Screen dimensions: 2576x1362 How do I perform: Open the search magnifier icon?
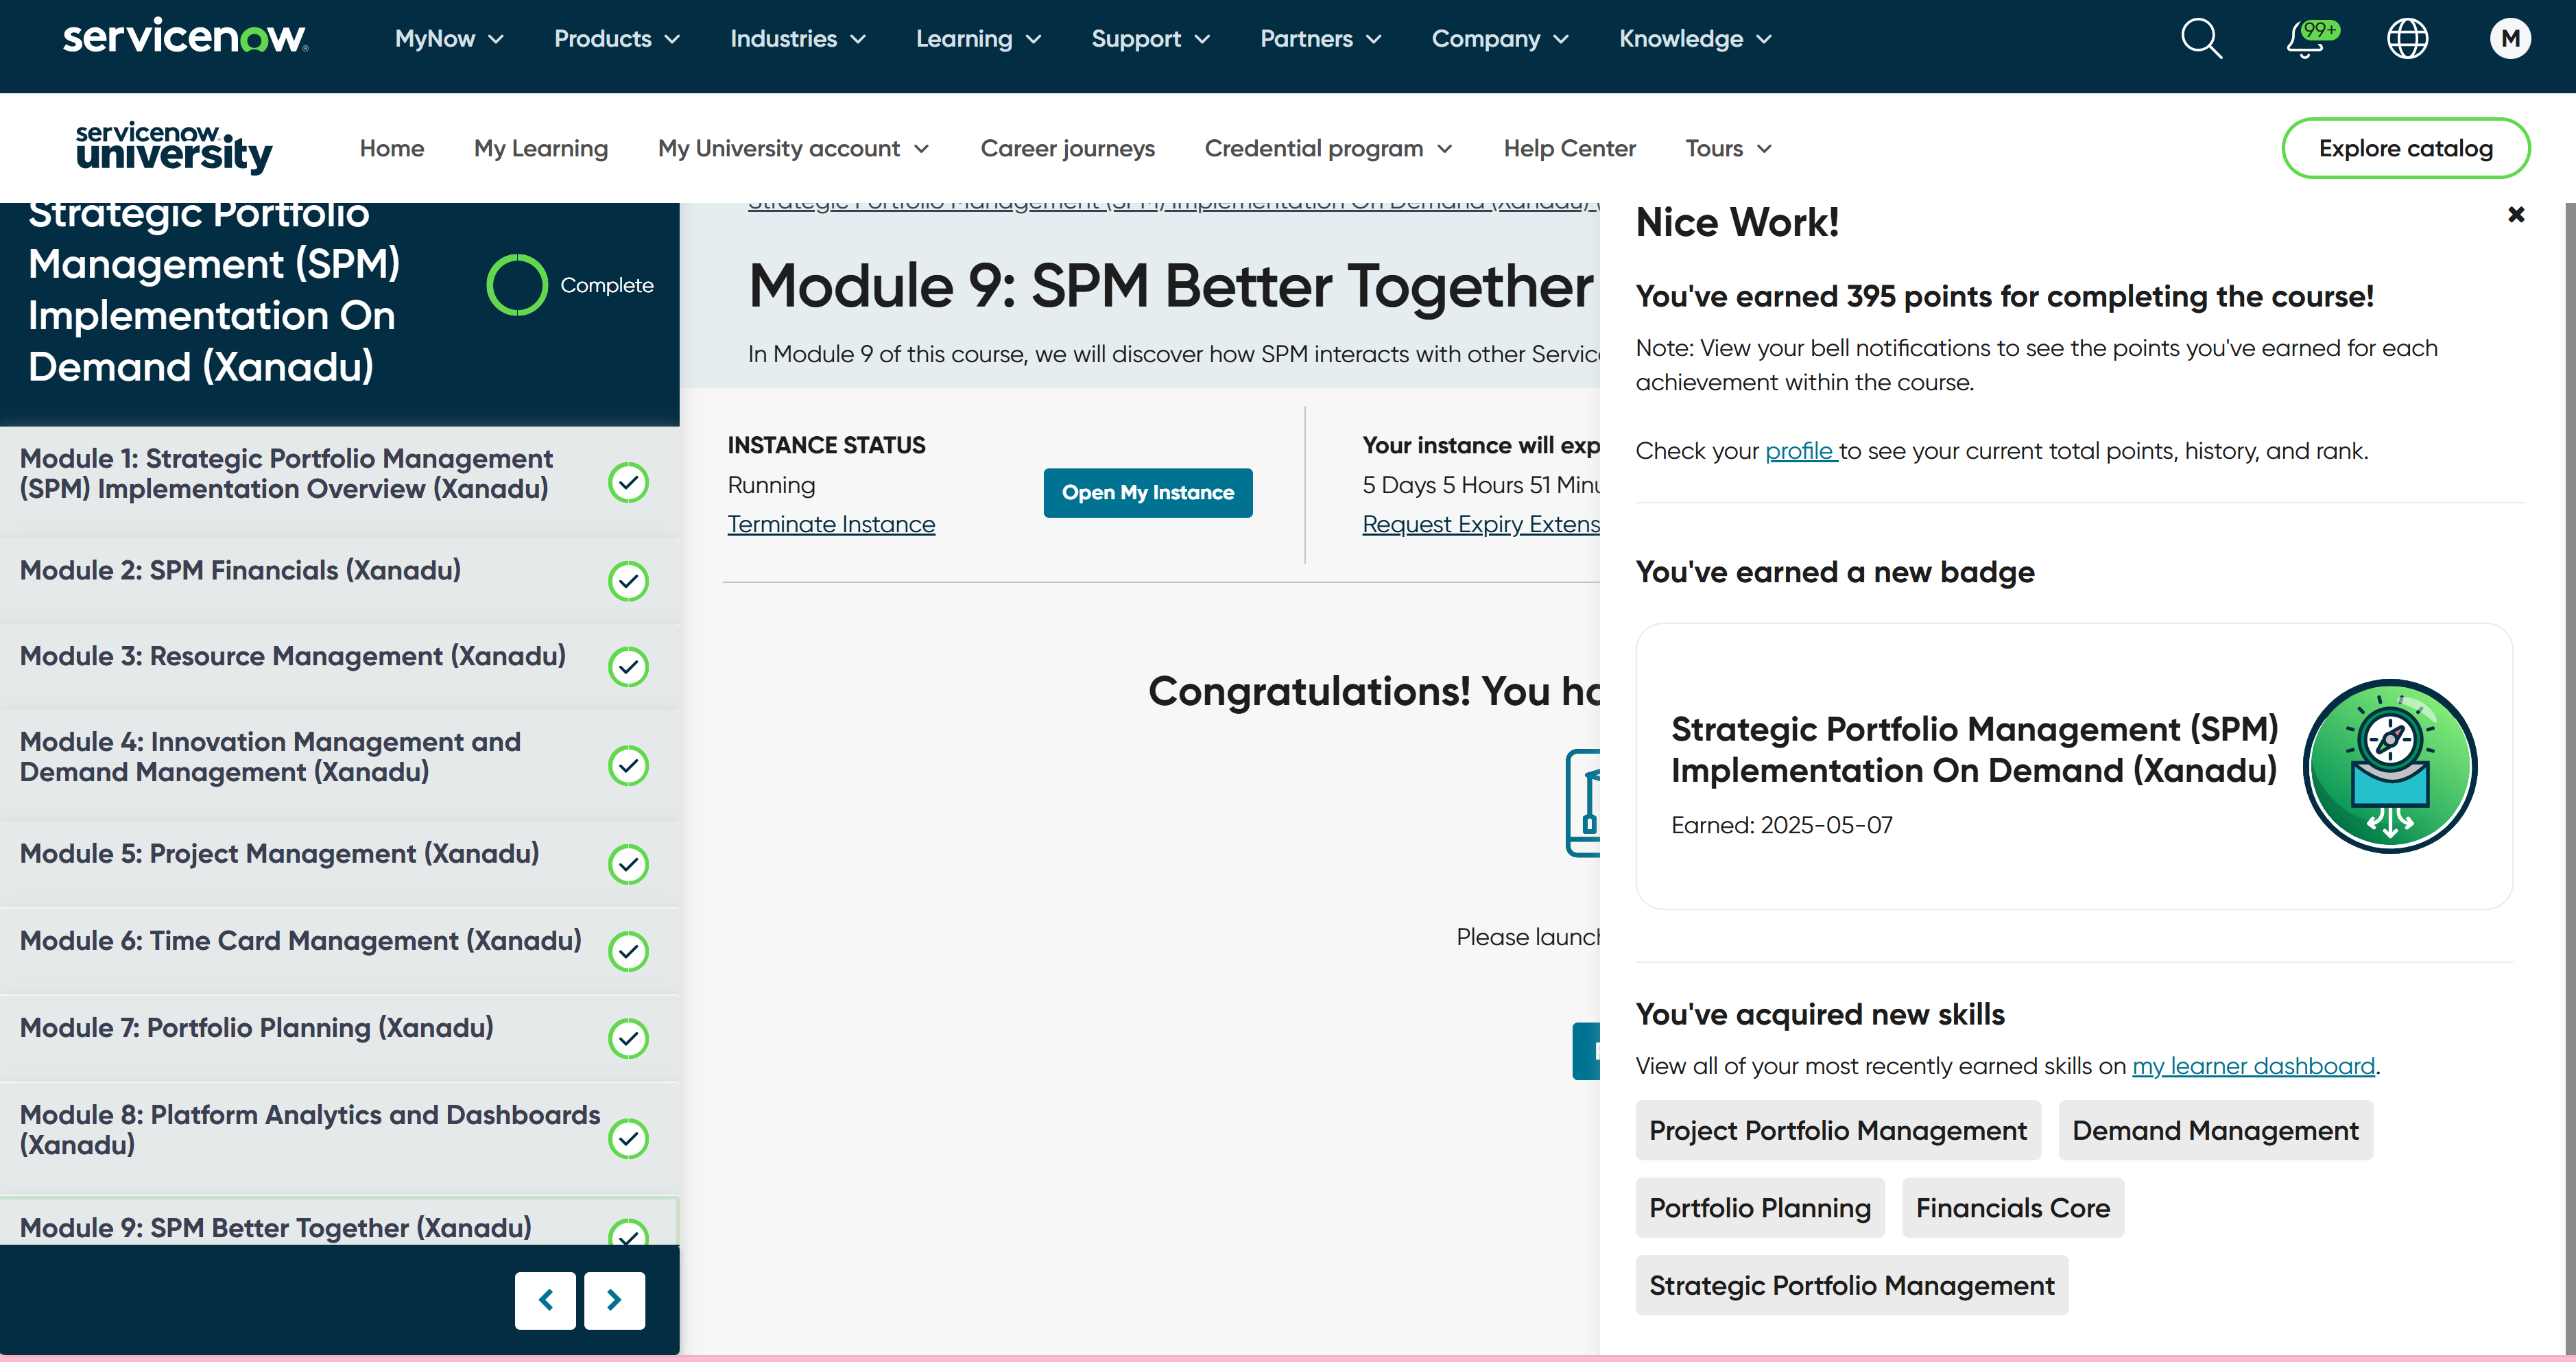(x=2200, y=39)
